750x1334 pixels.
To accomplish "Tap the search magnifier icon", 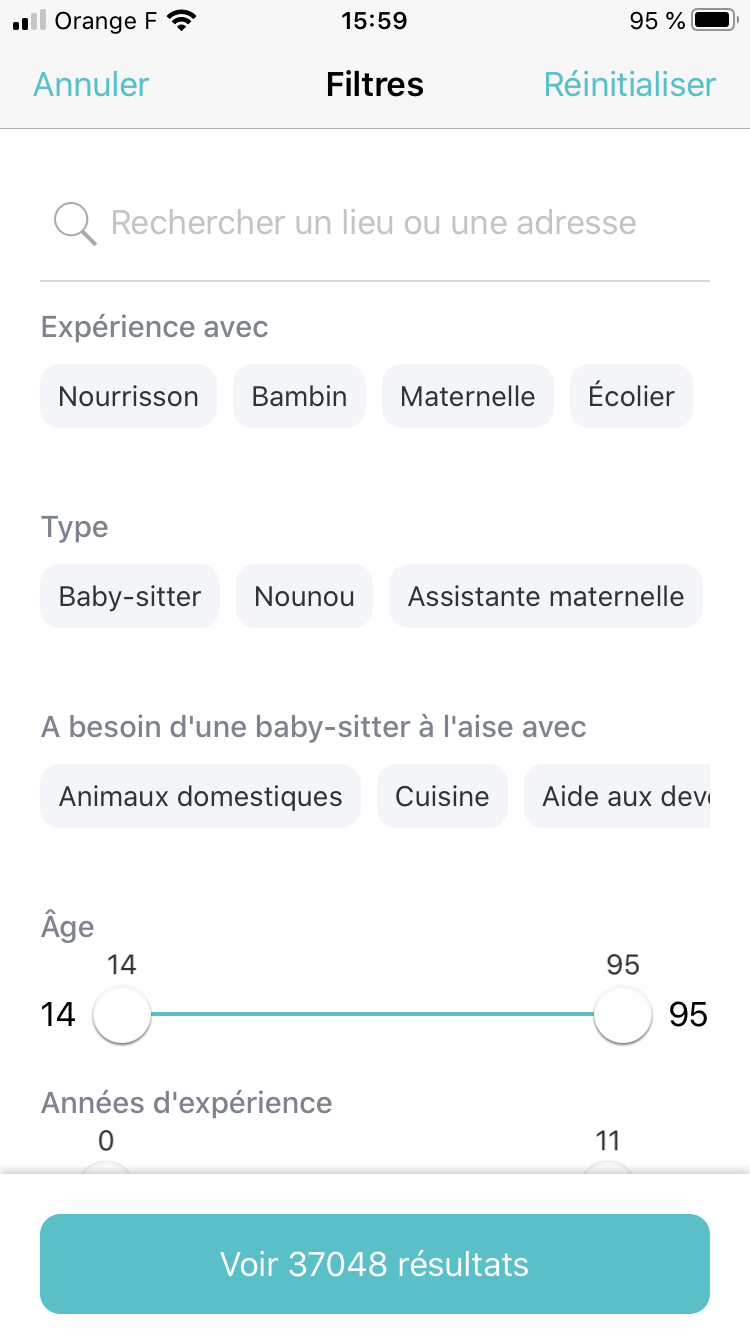I will coord(75,223).
